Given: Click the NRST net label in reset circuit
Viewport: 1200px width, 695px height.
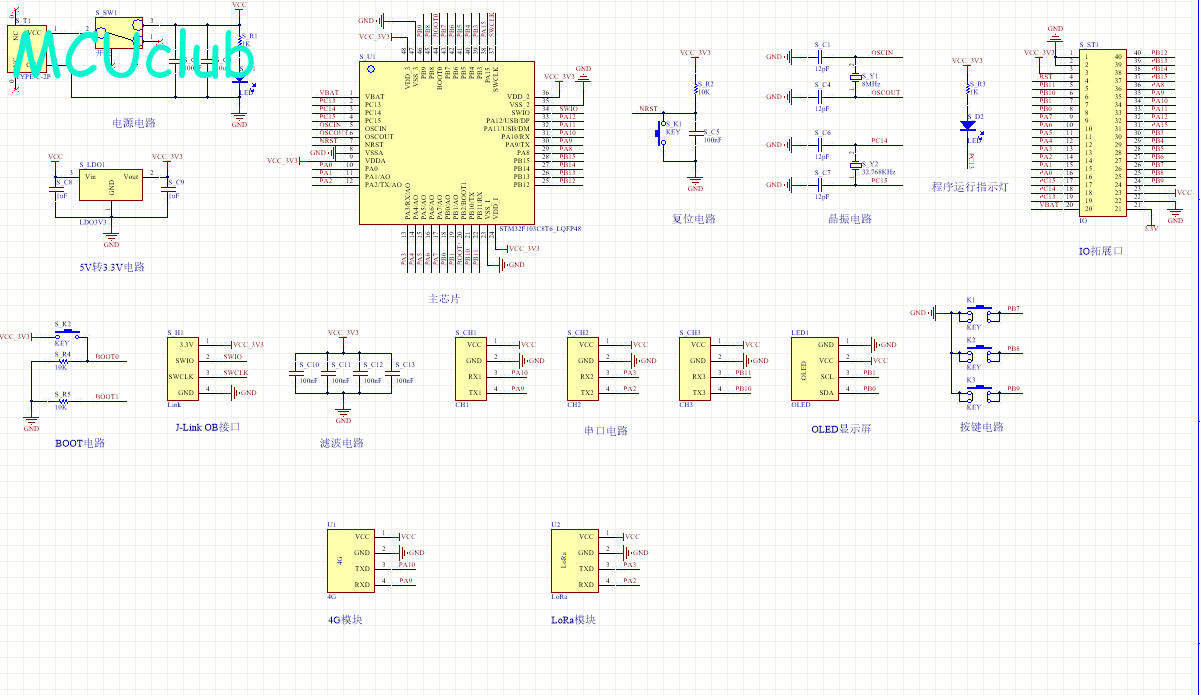Looking at the screenshot, I should pos(648,109).
